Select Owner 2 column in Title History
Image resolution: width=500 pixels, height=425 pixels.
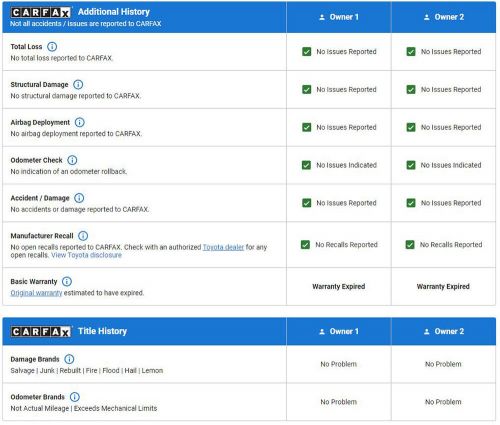point(444,331)
